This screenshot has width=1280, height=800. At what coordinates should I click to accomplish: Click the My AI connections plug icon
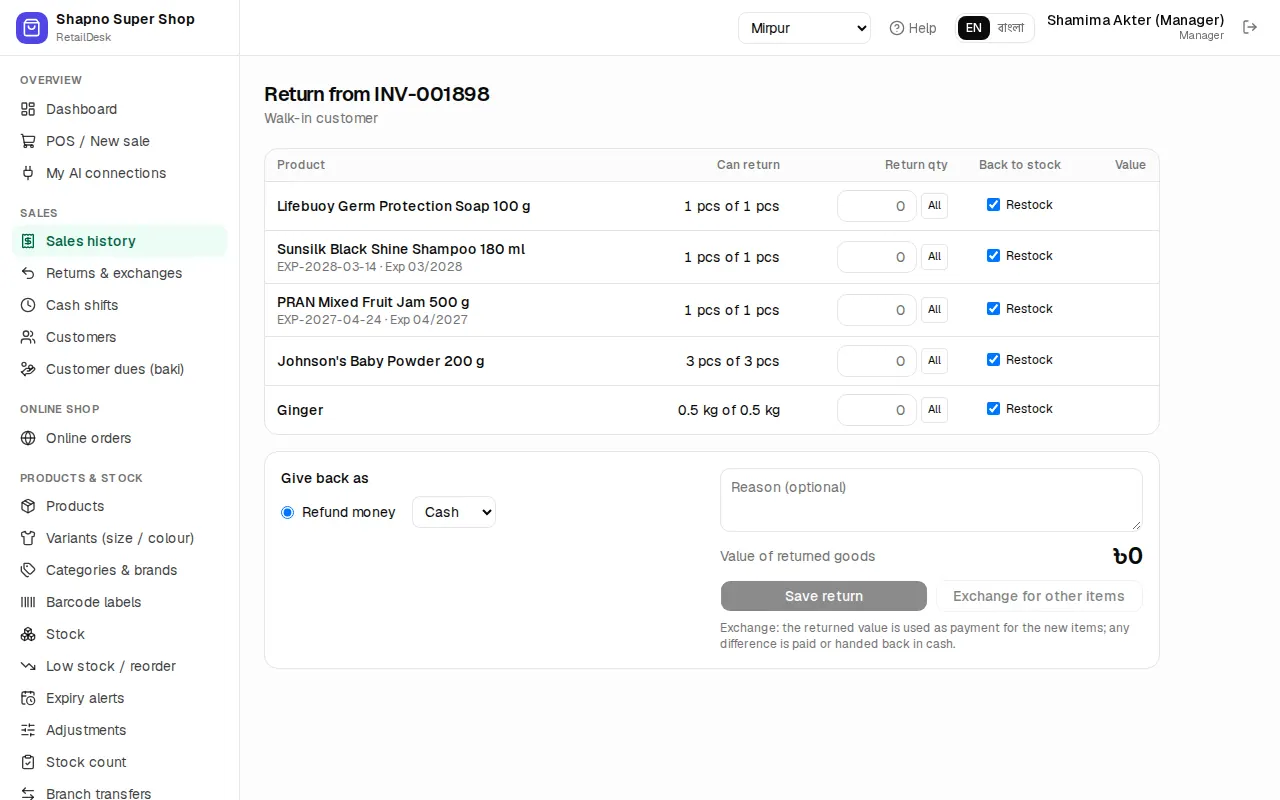(28, 173)
